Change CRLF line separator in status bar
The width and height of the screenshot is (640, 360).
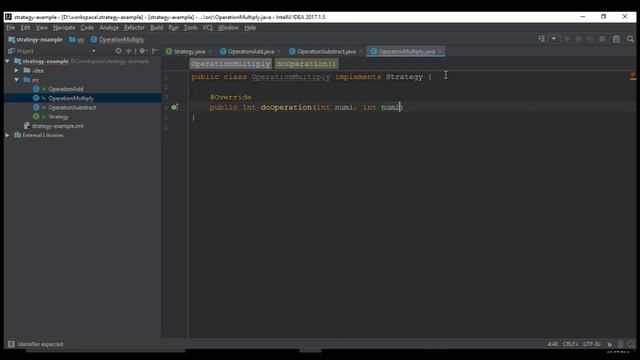(x=571, y=344)
